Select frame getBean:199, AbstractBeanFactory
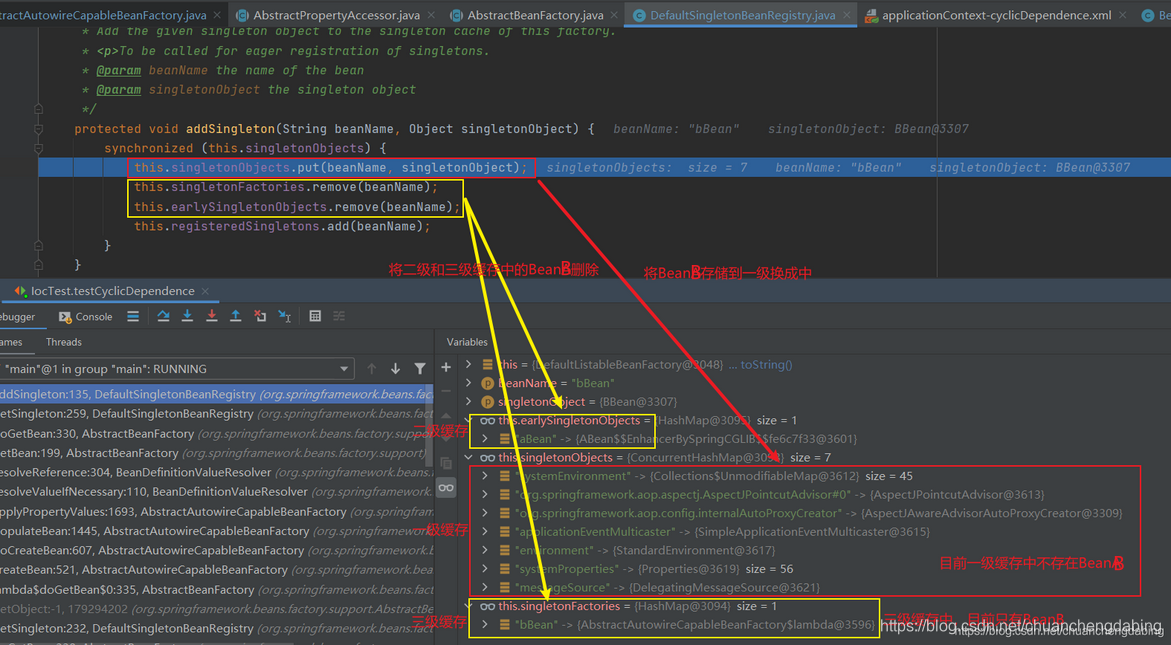 217,453
